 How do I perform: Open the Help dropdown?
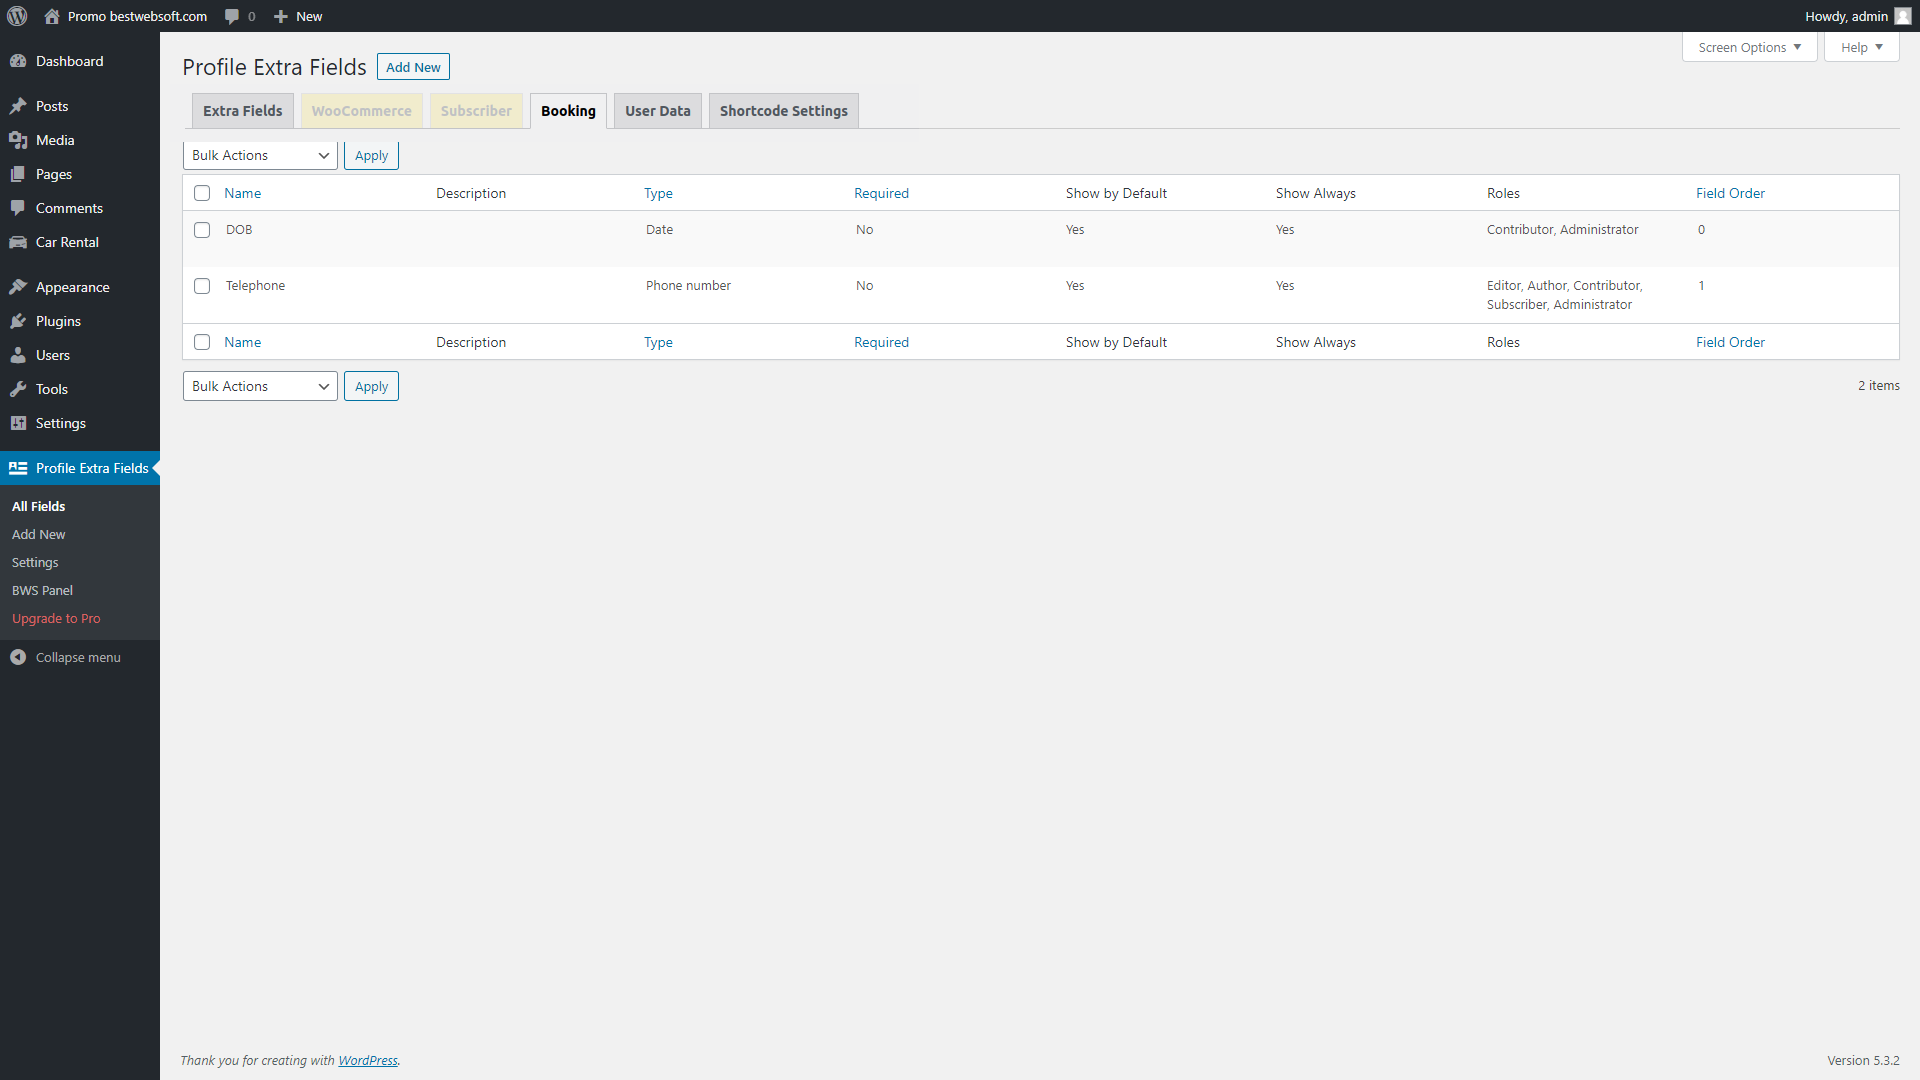click(x=1859, y=47)
